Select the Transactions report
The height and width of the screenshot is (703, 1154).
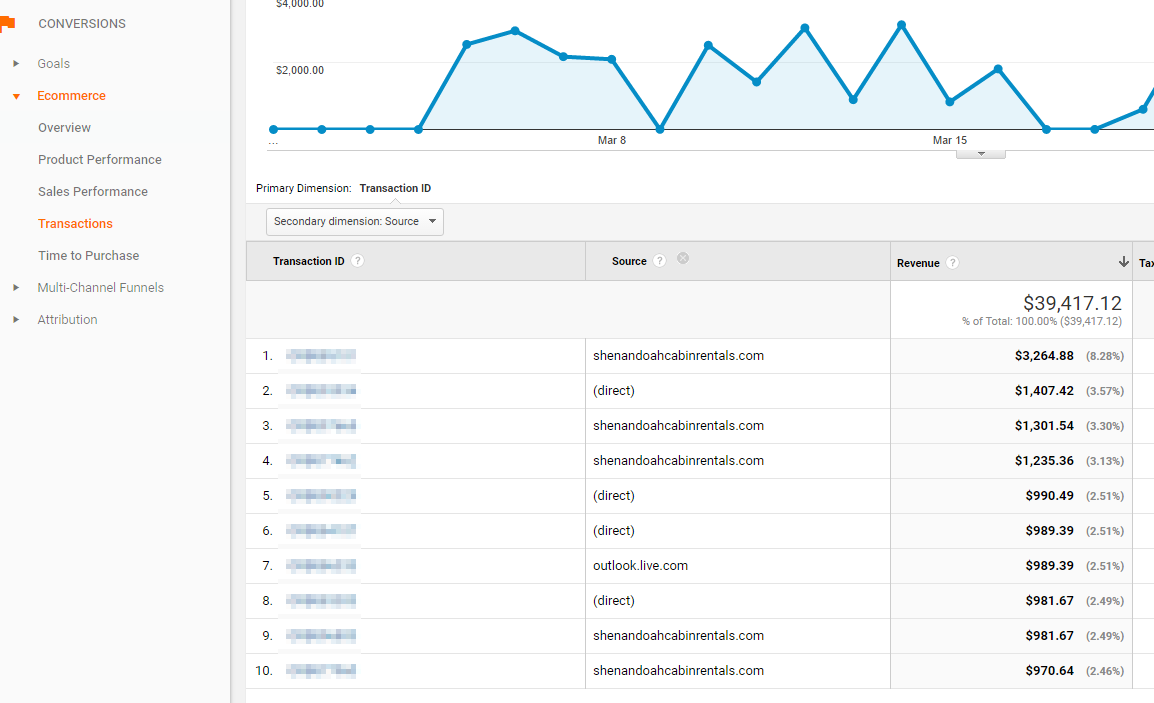[75, 224]
